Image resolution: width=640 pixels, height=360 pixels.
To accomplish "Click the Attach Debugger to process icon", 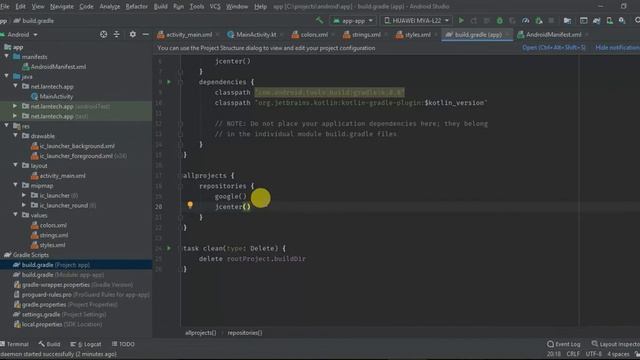I will pos(538,20).
